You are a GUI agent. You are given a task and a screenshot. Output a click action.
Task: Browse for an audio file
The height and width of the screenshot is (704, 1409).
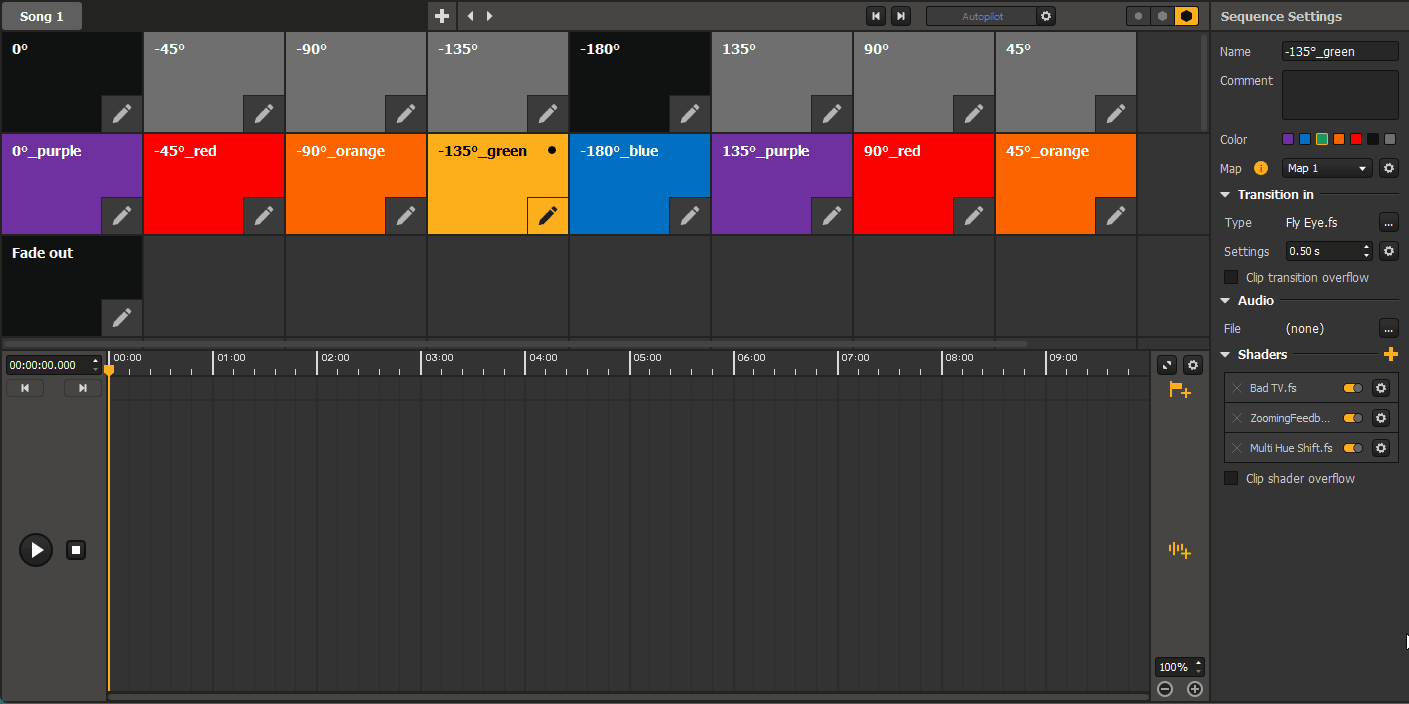[1389, 328]
